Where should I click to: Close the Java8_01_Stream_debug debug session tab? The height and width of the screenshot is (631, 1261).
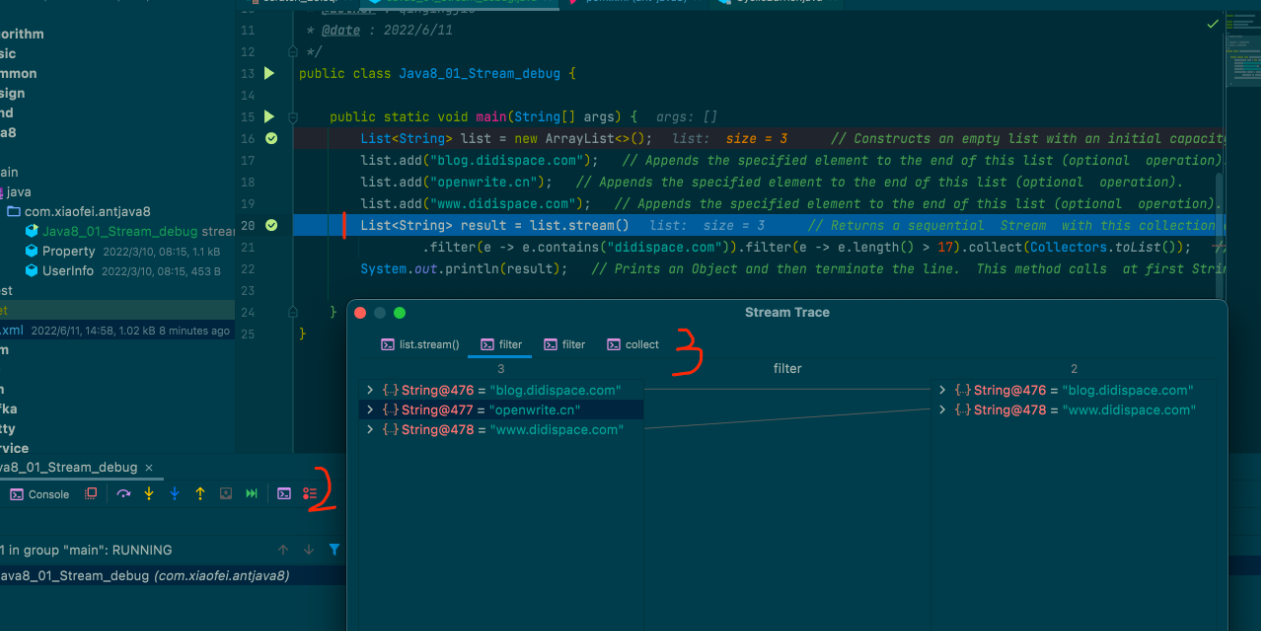(x=149, y=467)
